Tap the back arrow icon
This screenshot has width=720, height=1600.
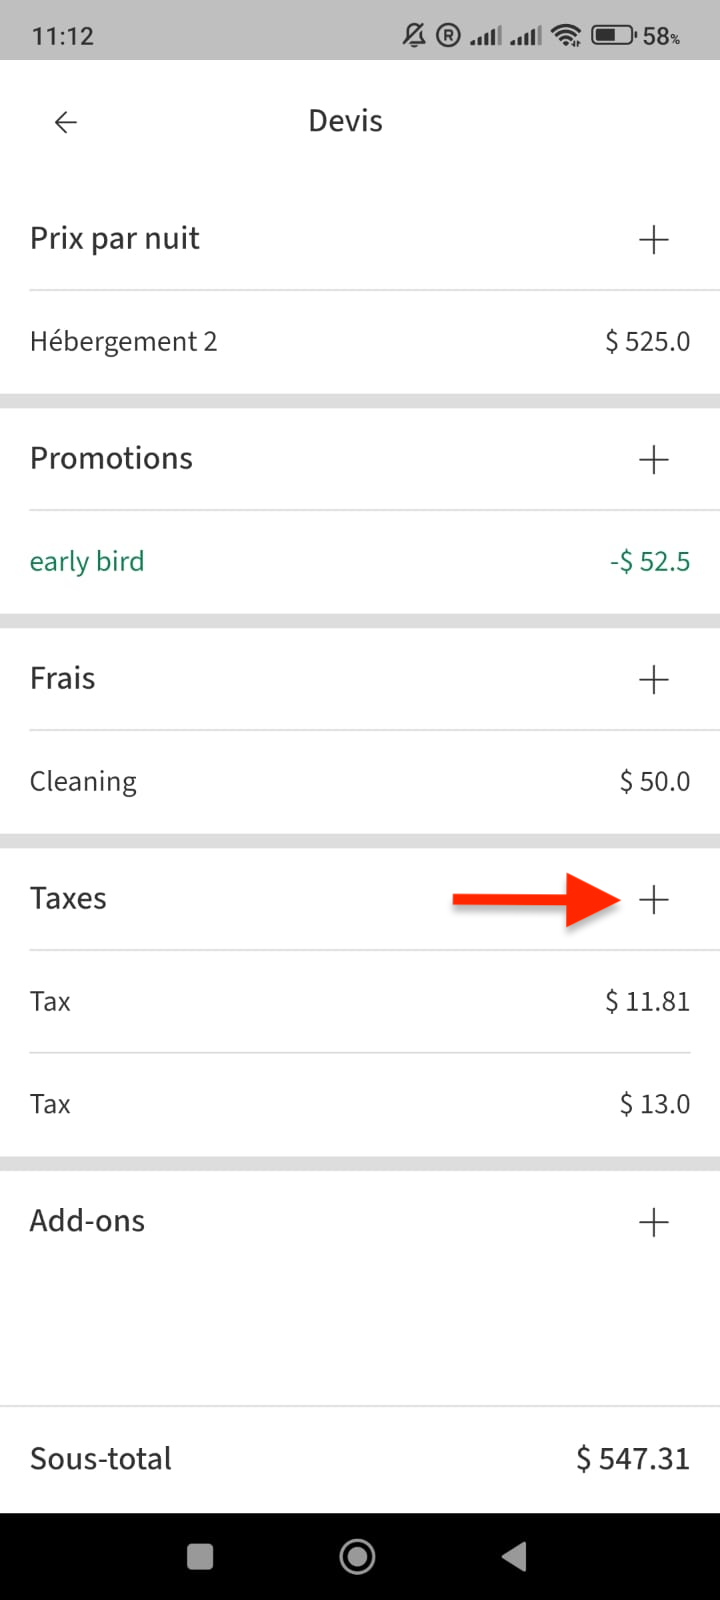tap(66, 122)
